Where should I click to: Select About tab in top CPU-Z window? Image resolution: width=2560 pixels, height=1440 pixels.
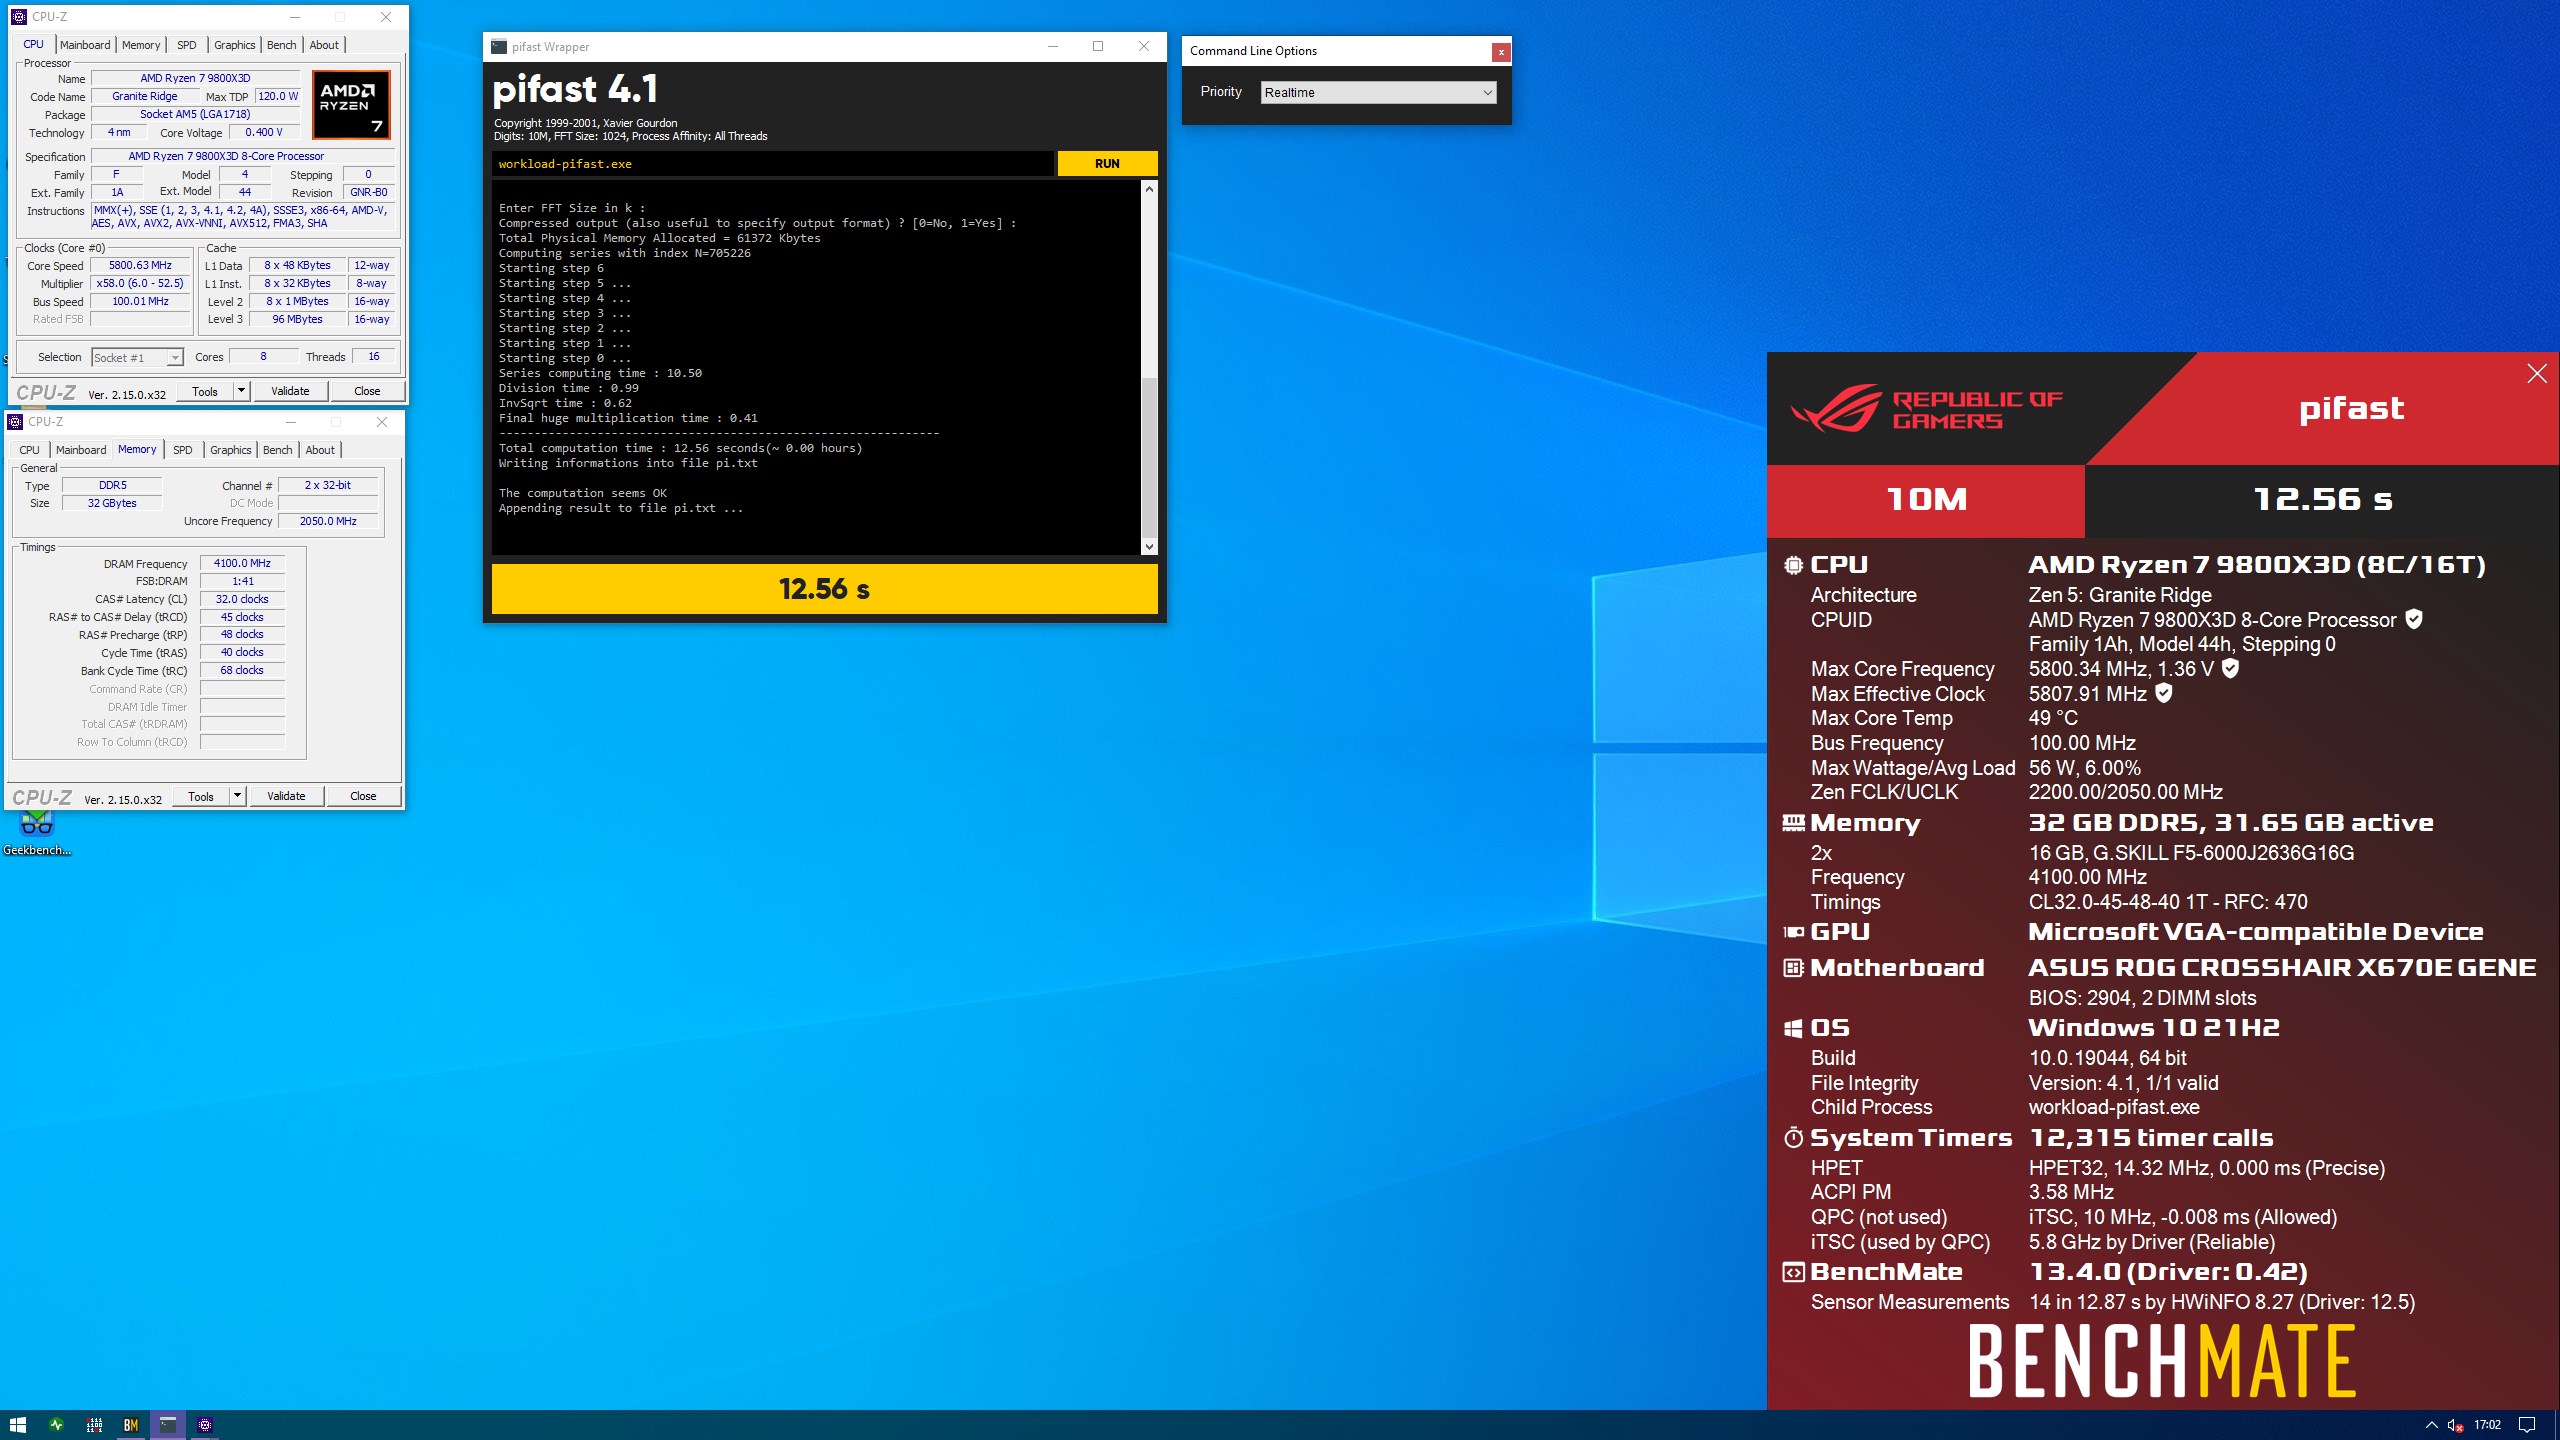[324, 45]
